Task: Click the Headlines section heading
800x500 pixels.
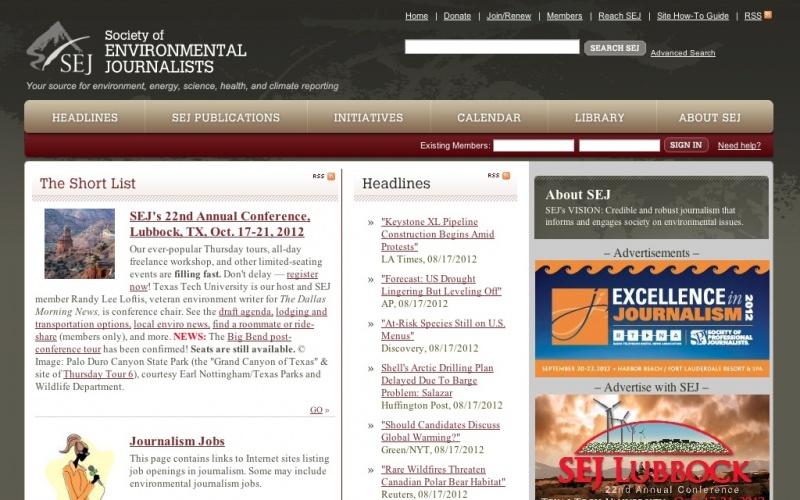Action: pos(396,183)
